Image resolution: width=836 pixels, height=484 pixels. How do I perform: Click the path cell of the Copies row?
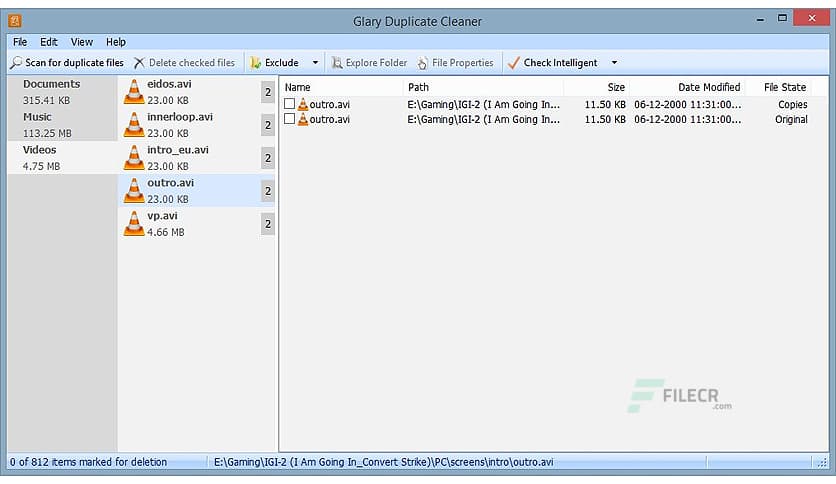(484, 104)
